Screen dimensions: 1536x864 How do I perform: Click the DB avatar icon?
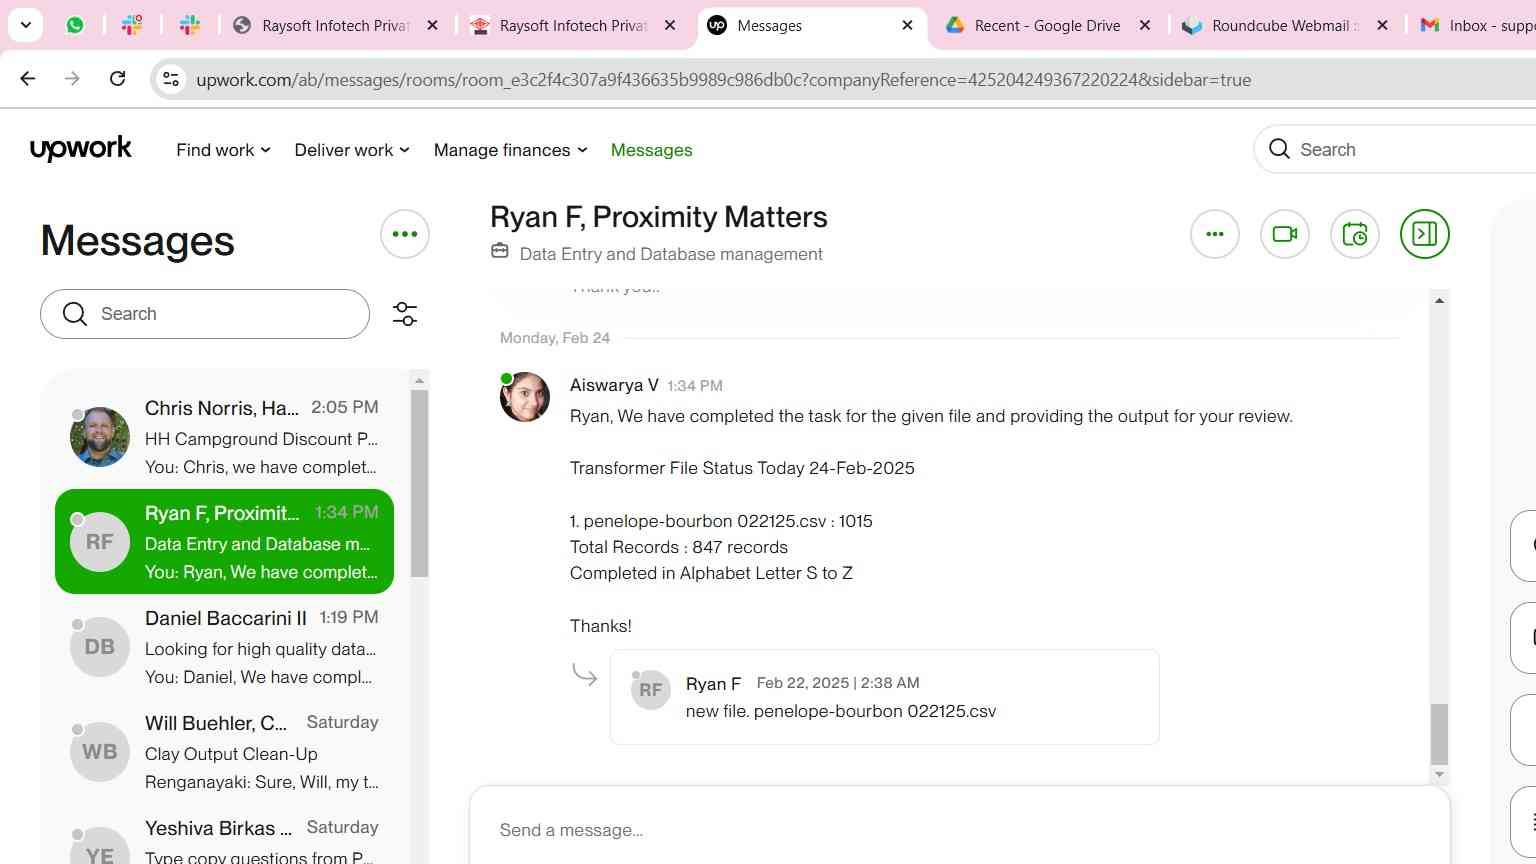point(99,647)
